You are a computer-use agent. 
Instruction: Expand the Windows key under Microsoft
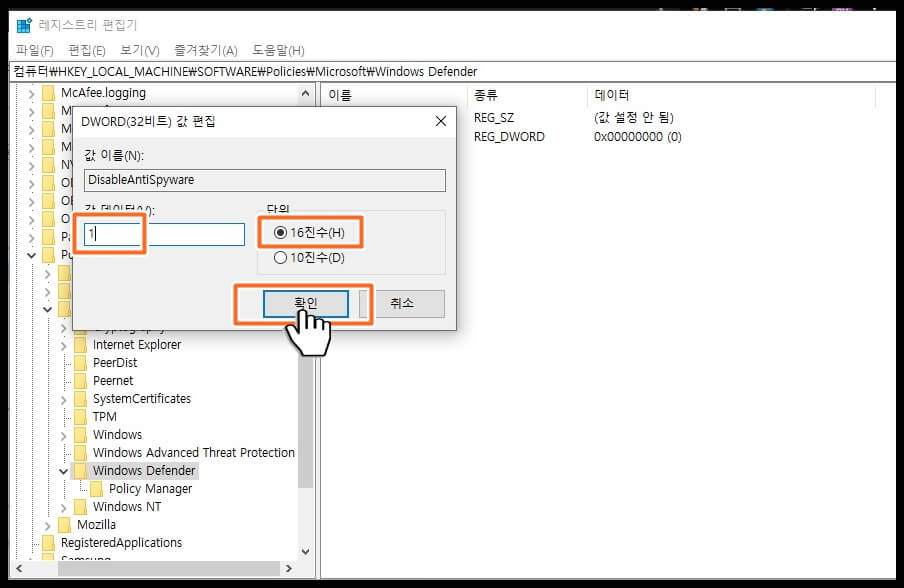coord(64,435)
